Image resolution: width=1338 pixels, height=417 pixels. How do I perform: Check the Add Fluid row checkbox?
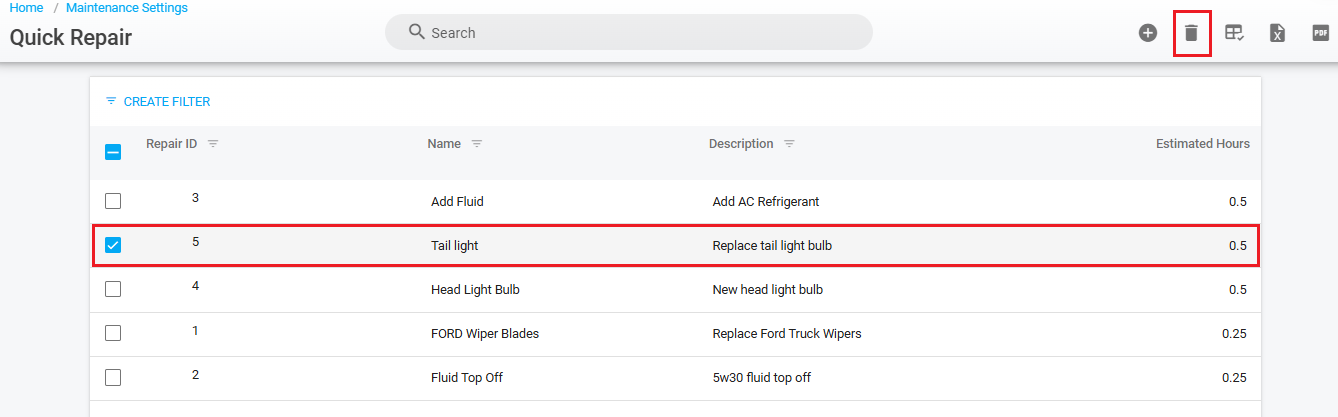pyautogui.click(x=113, y=201)
